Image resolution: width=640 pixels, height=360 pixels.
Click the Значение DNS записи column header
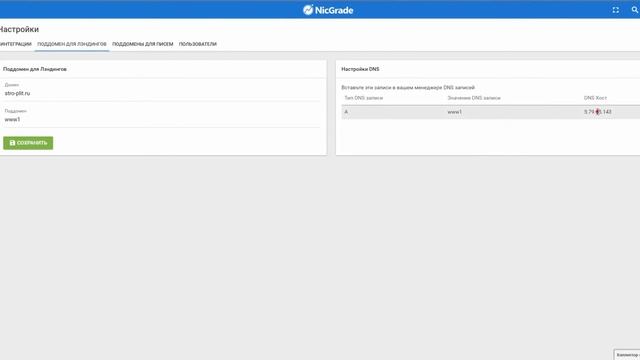(474, 98)
